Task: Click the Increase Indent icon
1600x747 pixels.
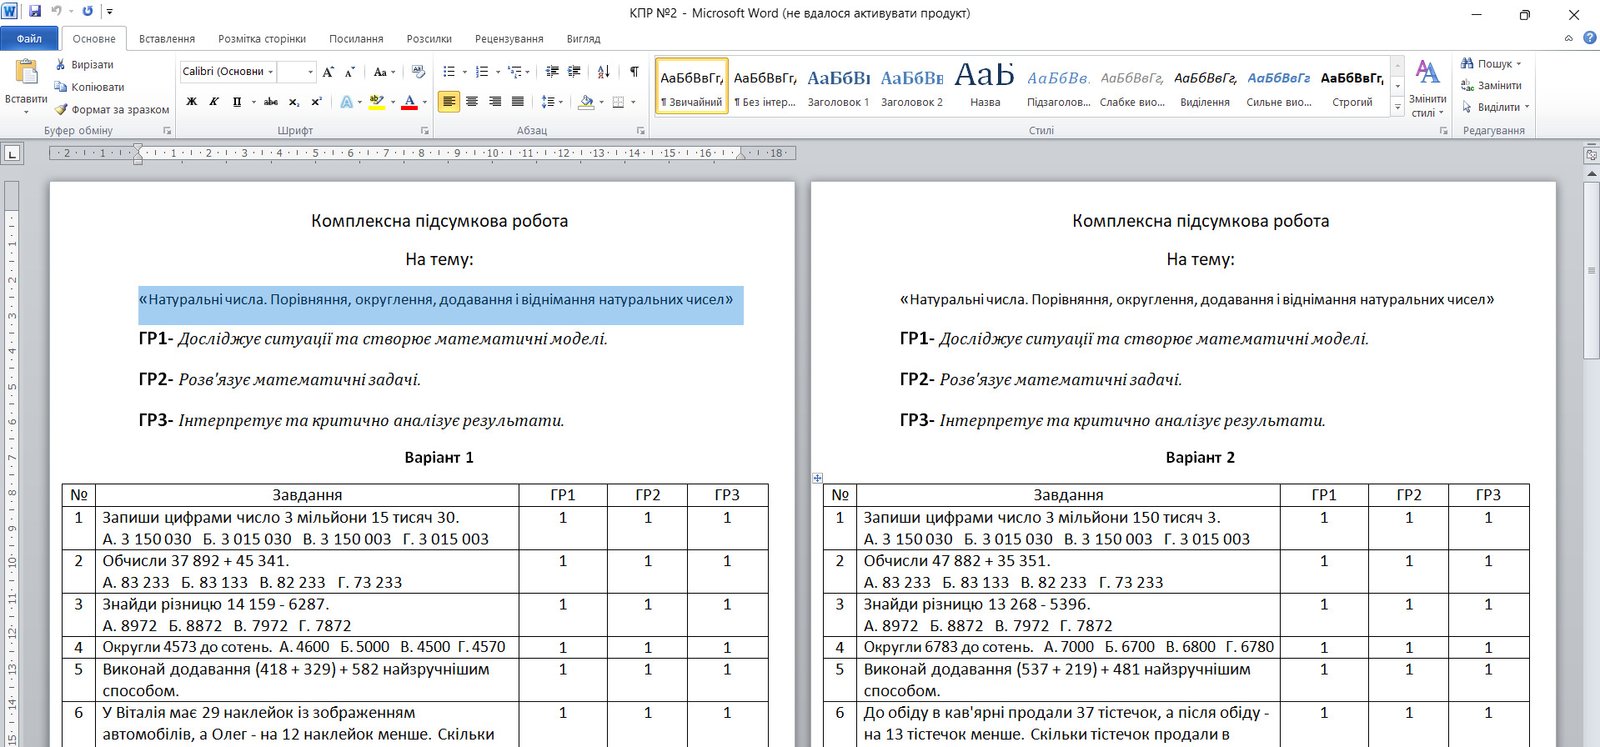Action: point(574,72)
